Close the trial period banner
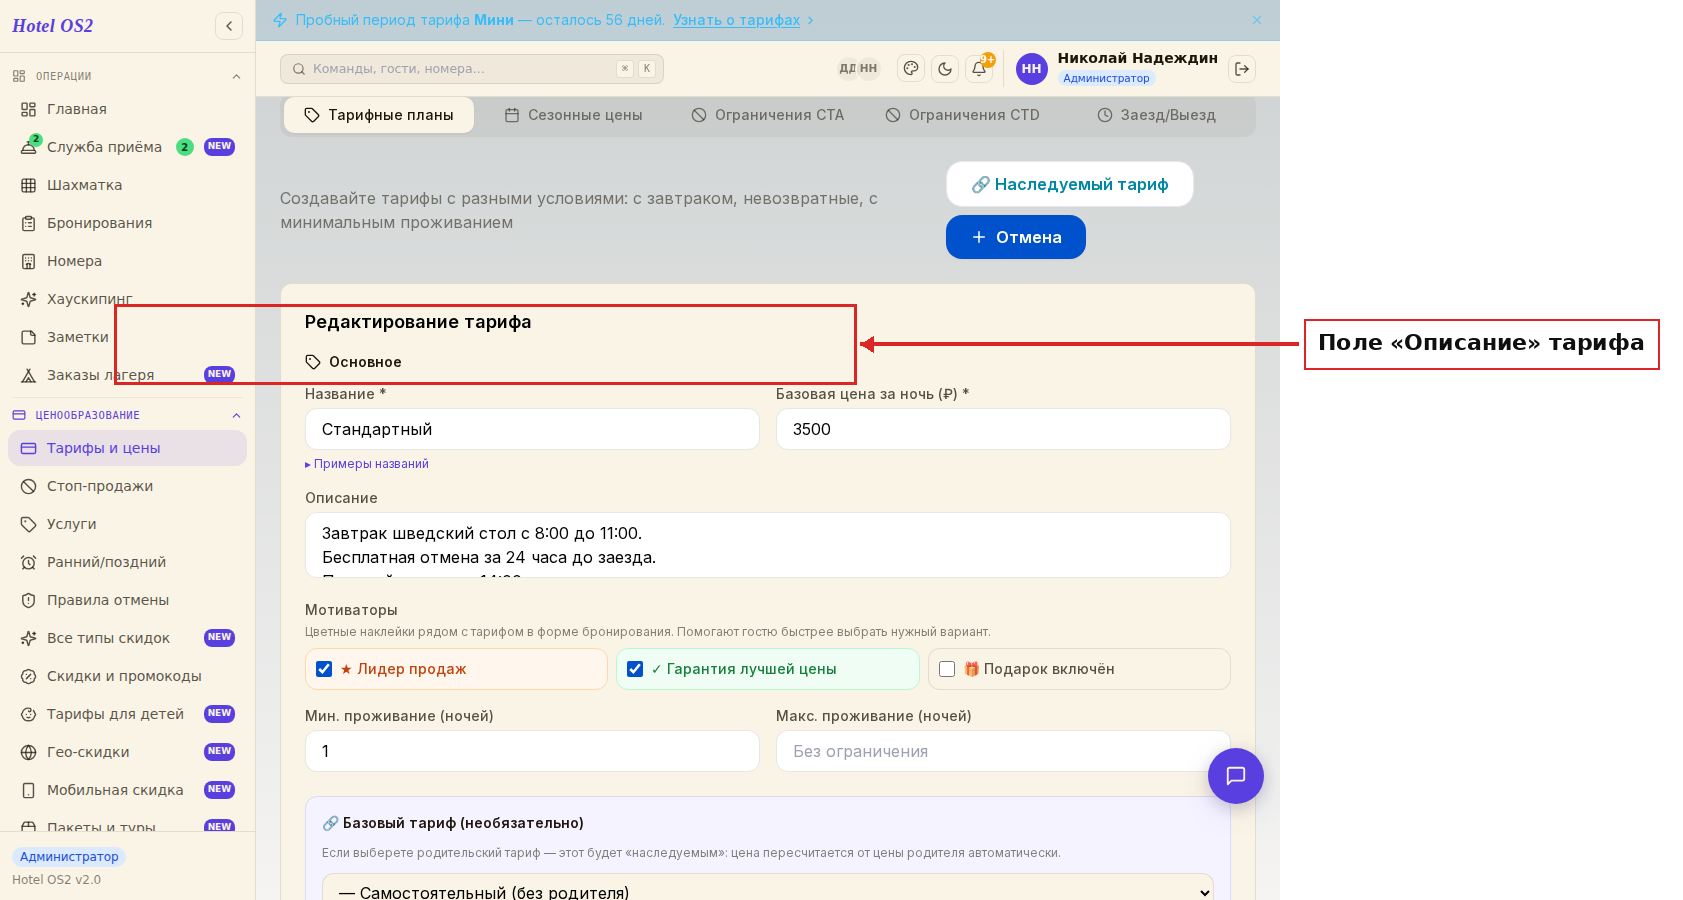 tap(1257, 20)
